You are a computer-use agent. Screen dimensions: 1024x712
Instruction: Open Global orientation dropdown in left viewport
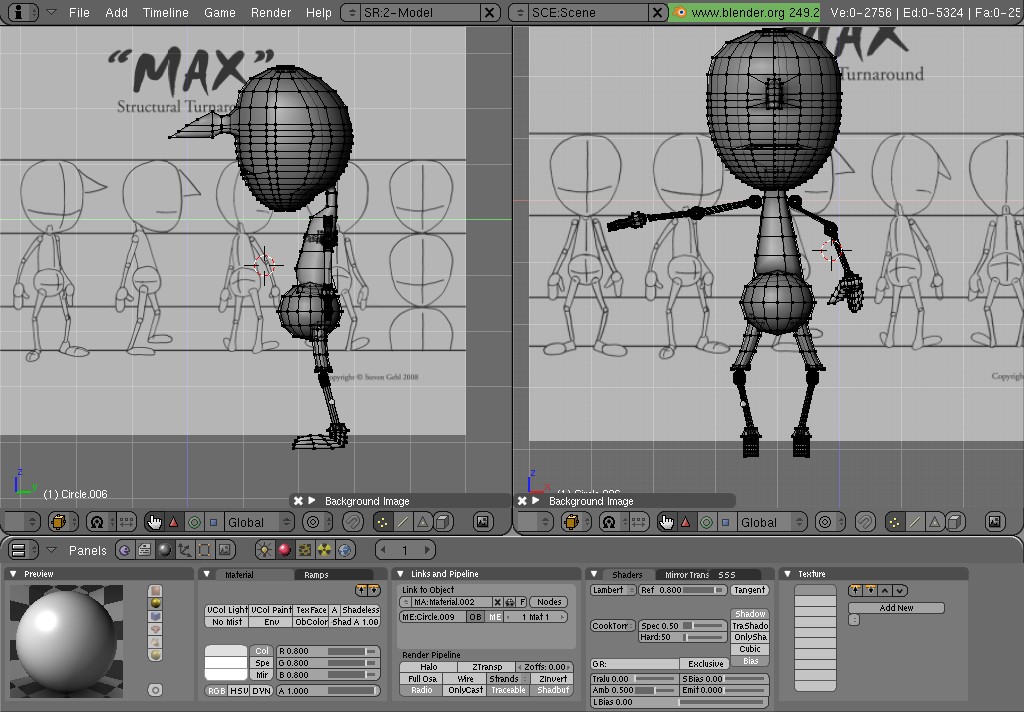click(x=259, y=522)
